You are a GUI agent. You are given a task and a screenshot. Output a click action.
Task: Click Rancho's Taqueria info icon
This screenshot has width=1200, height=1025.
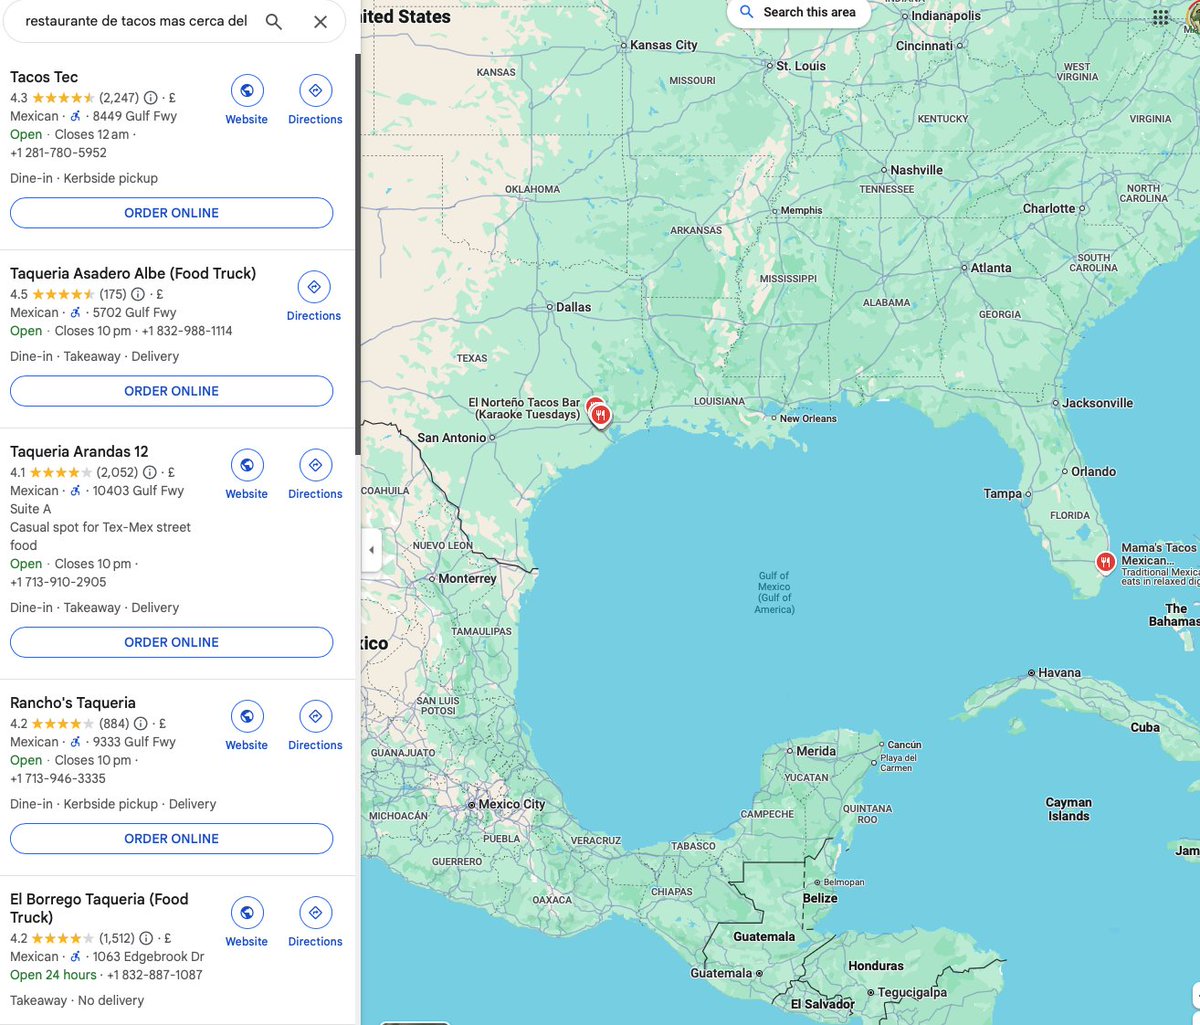140,724
